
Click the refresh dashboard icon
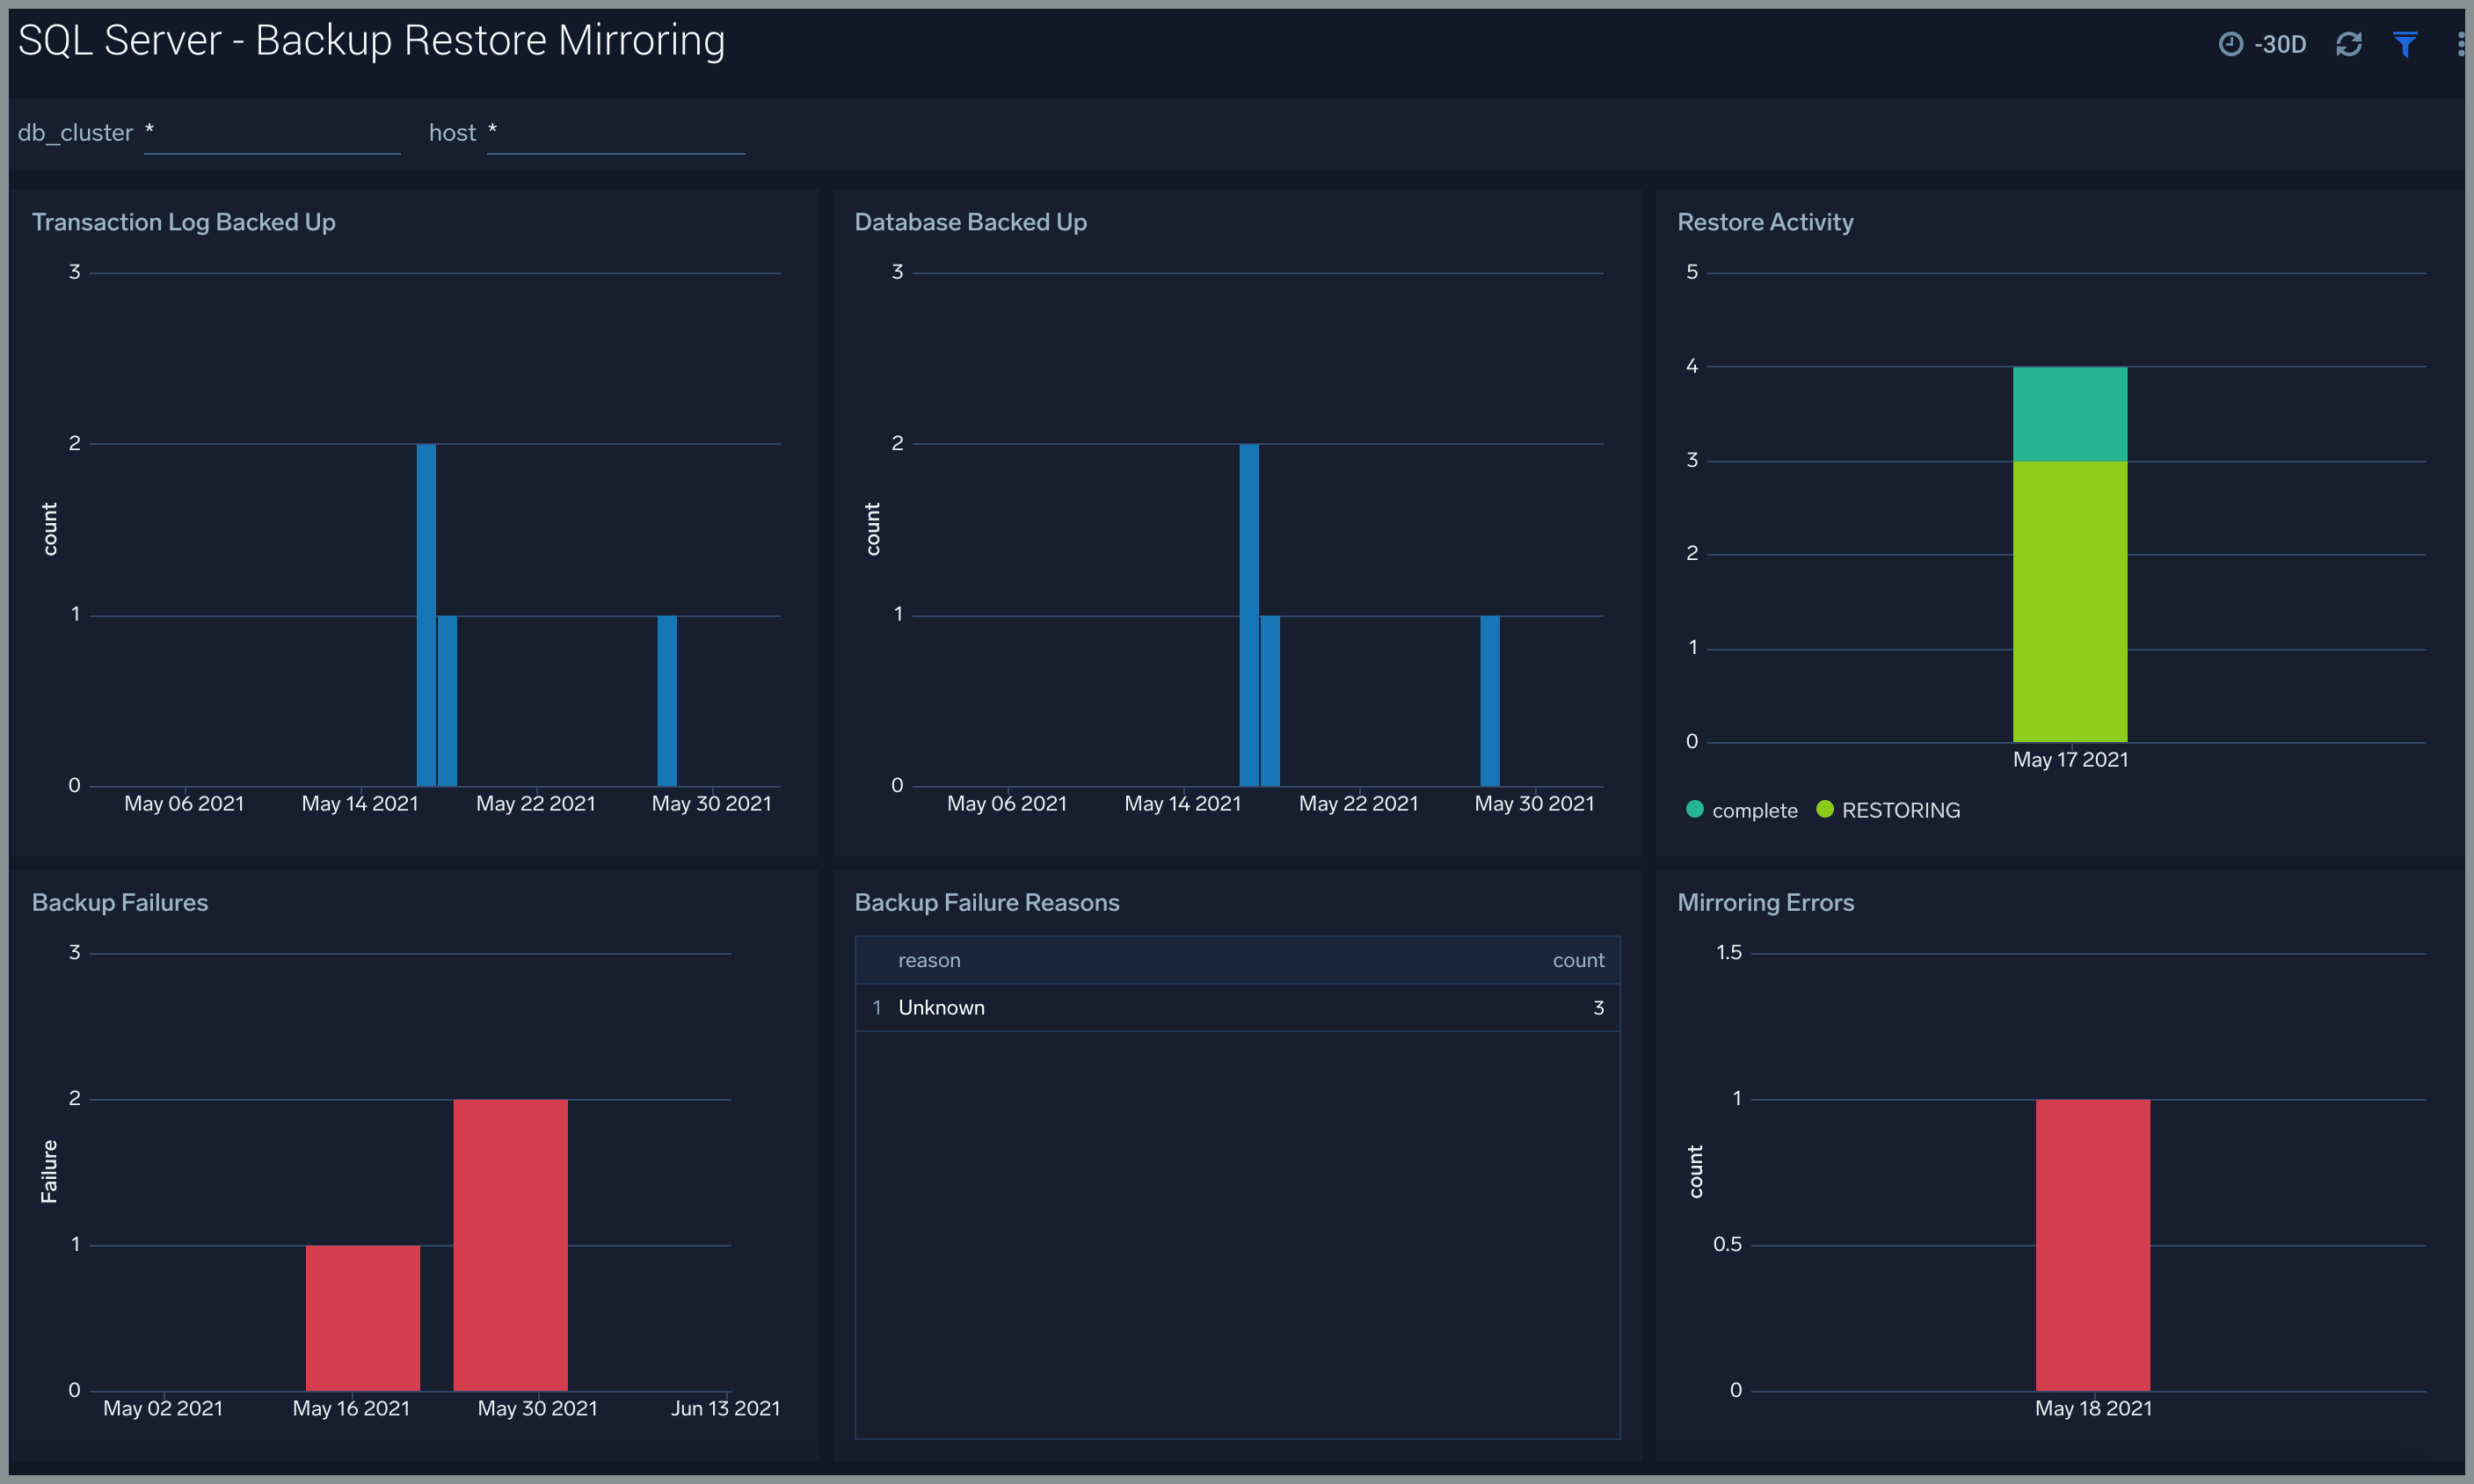[x=2349, y=44]
